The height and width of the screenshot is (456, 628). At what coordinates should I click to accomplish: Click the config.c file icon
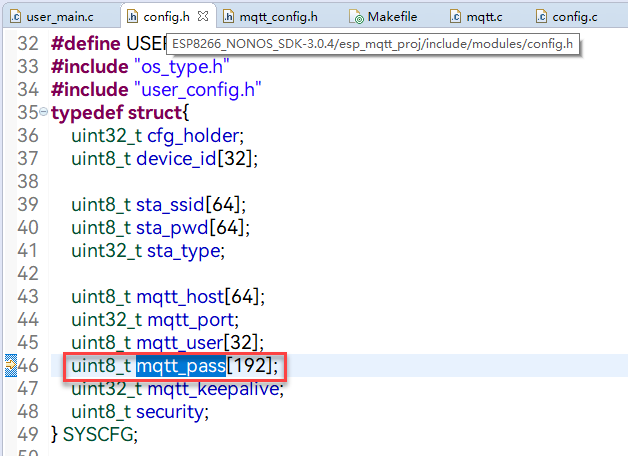coord(541,17)
